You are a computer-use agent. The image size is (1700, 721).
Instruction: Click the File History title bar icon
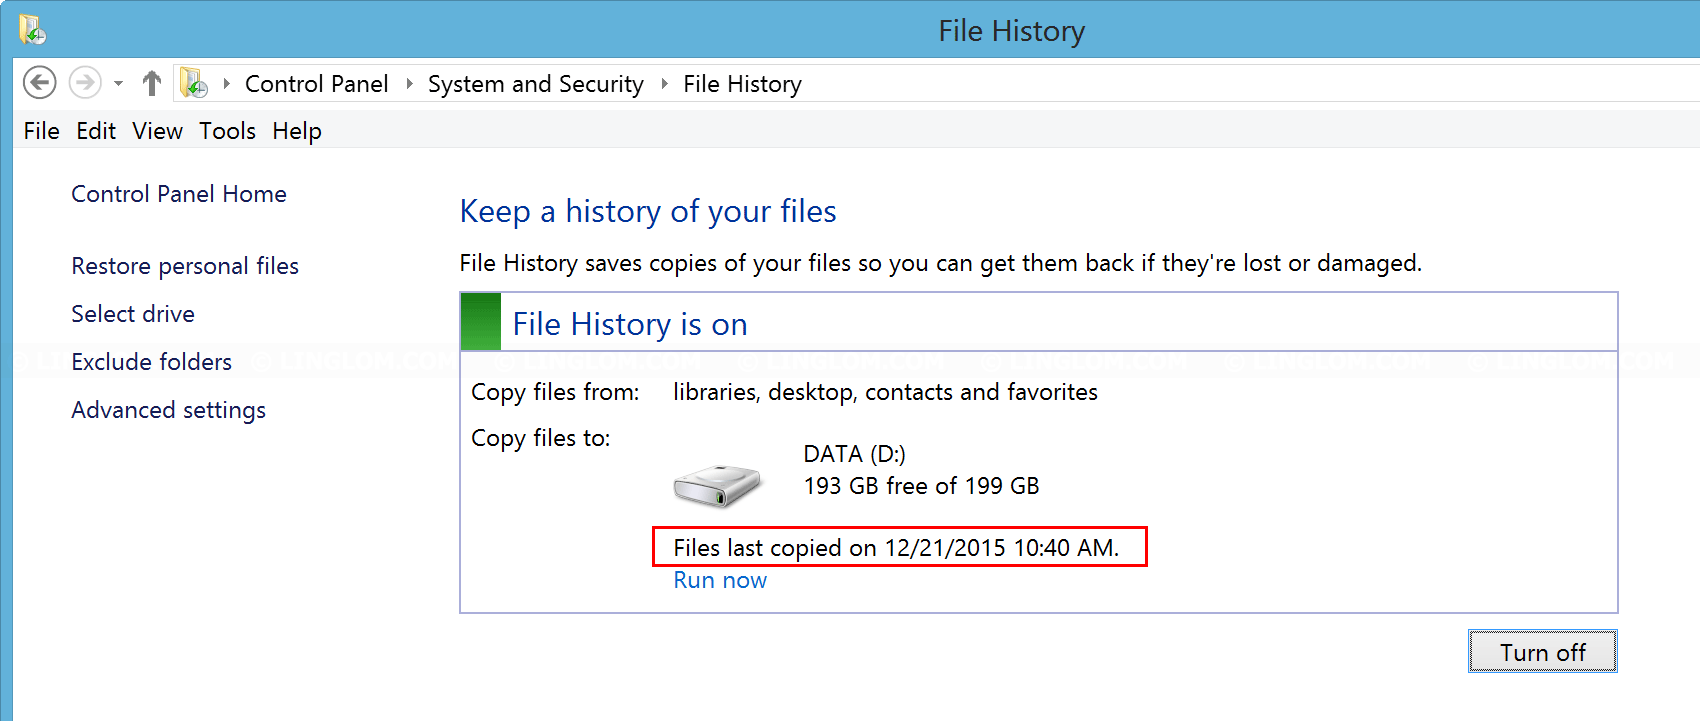tap(32, 30)
